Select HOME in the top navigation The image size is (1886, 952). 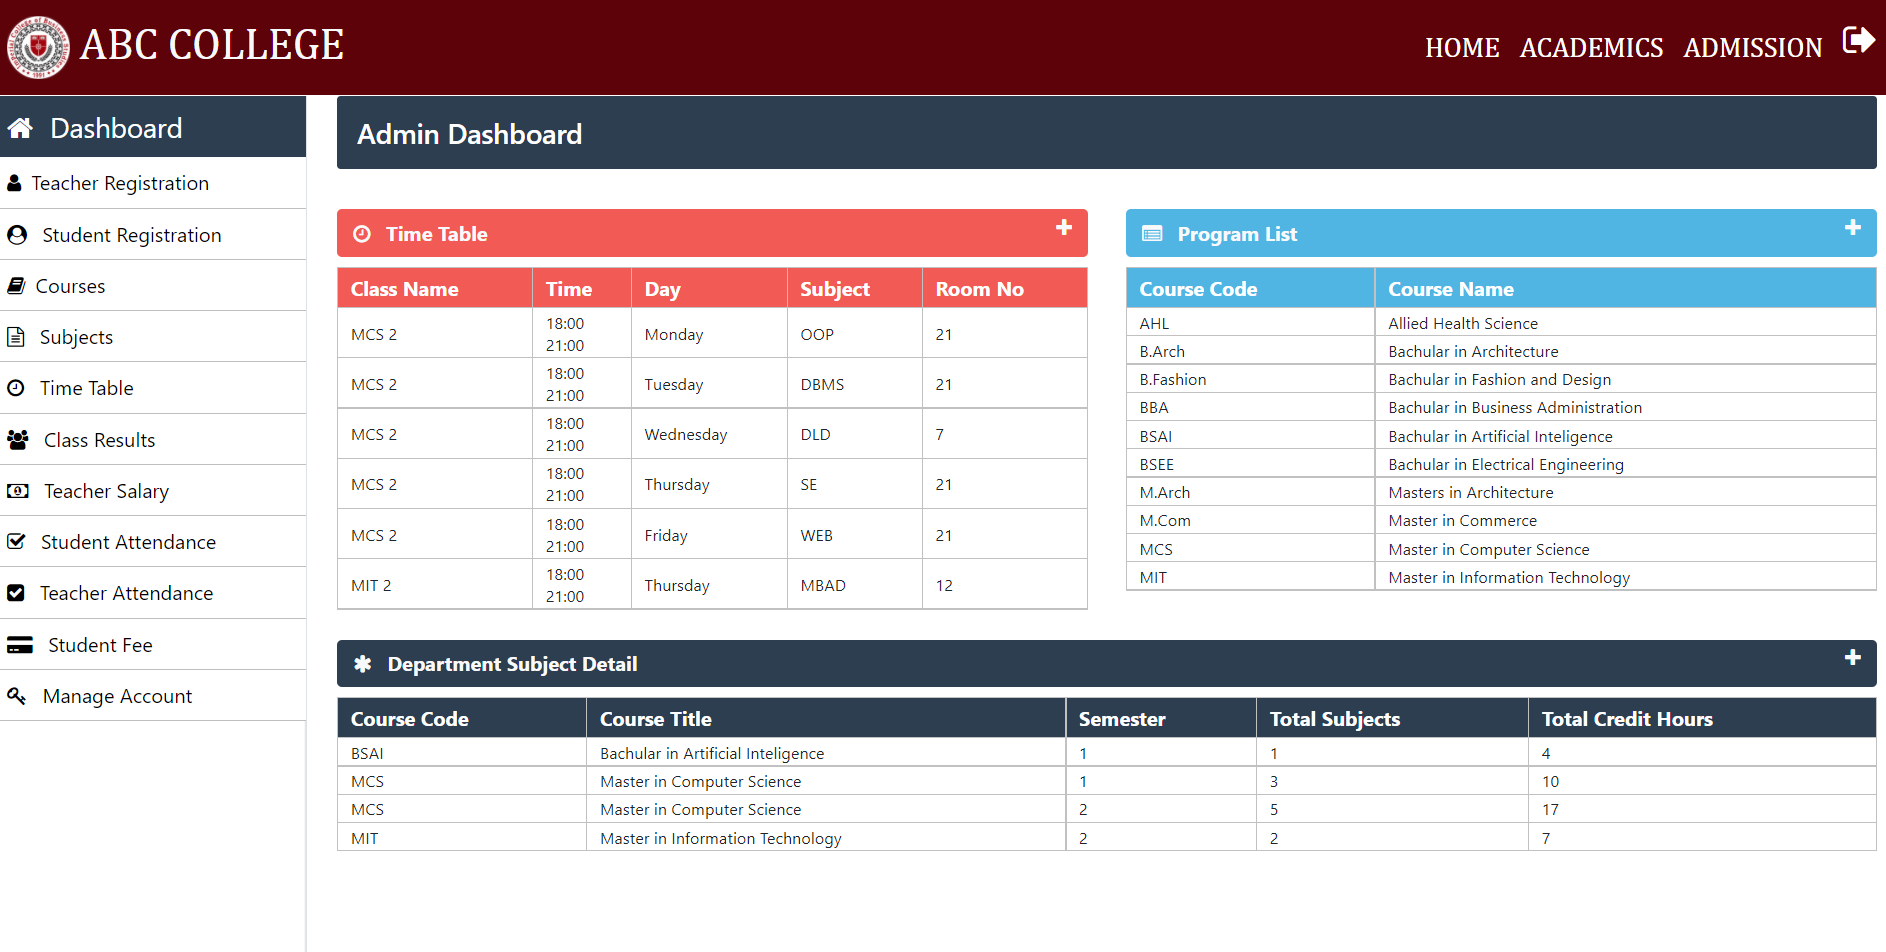(x=1462, y=47)
